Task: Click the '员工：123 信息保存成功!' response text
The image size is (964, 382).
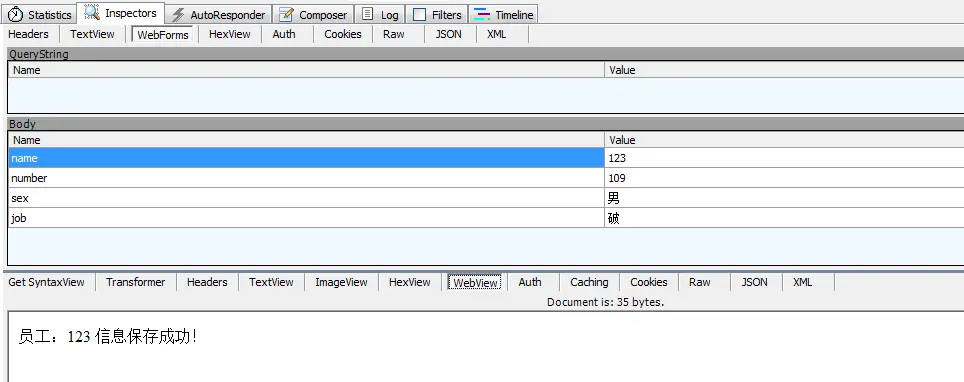Action: tap(108, 337)
